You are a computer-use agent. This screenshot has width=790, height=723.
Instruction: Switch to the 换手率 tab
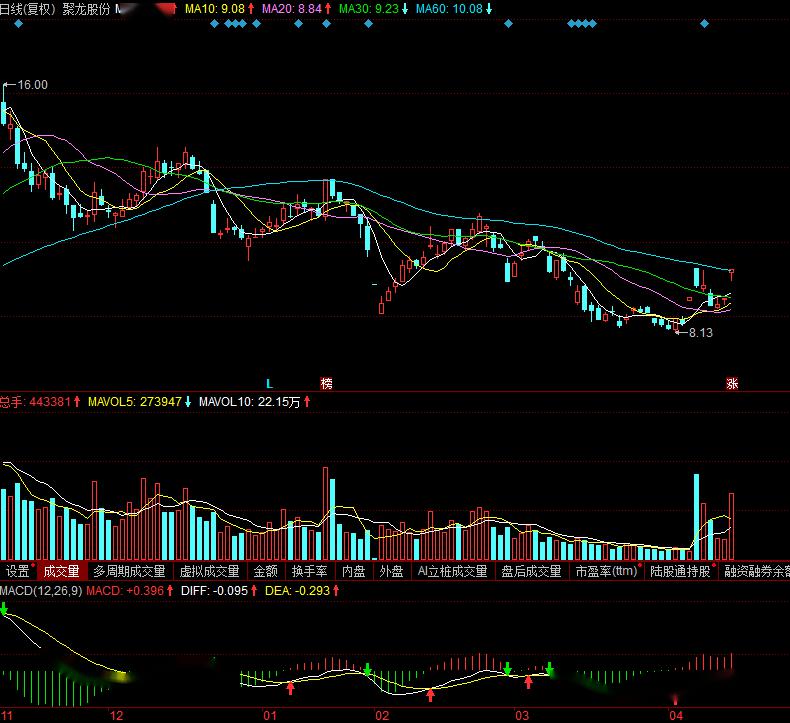(309, 571)
